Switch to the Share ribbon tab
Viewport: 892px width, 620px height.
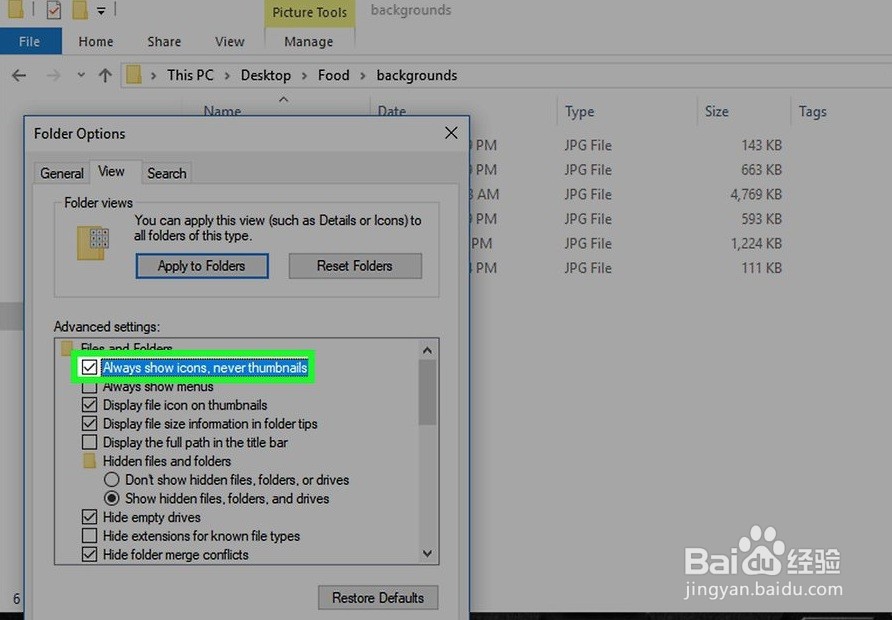[164, 42]
